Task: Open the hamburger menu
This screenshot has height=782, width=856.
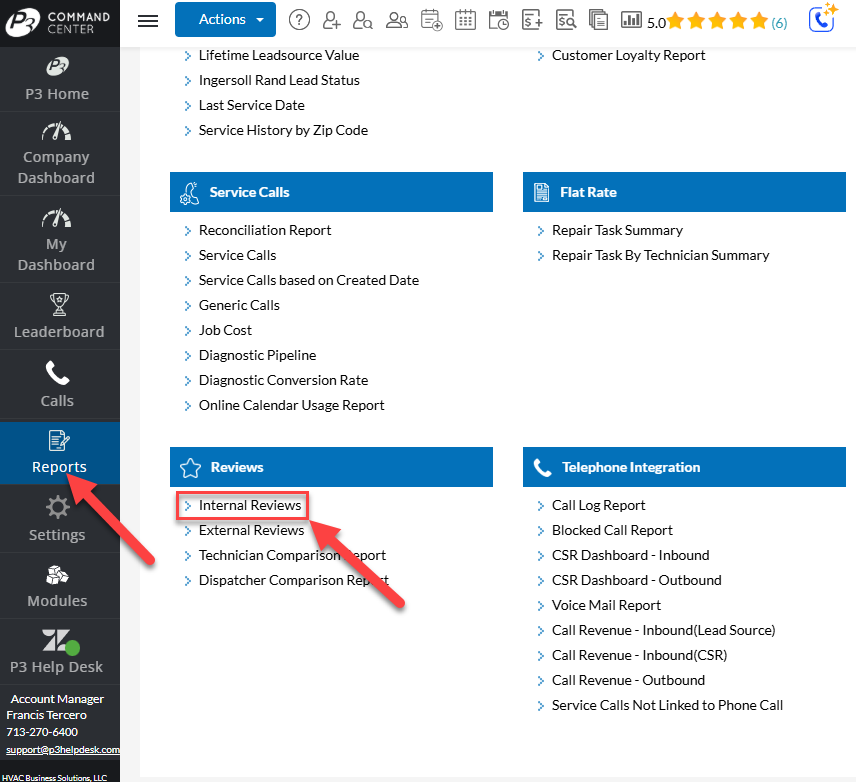Action: click(148, 20)
